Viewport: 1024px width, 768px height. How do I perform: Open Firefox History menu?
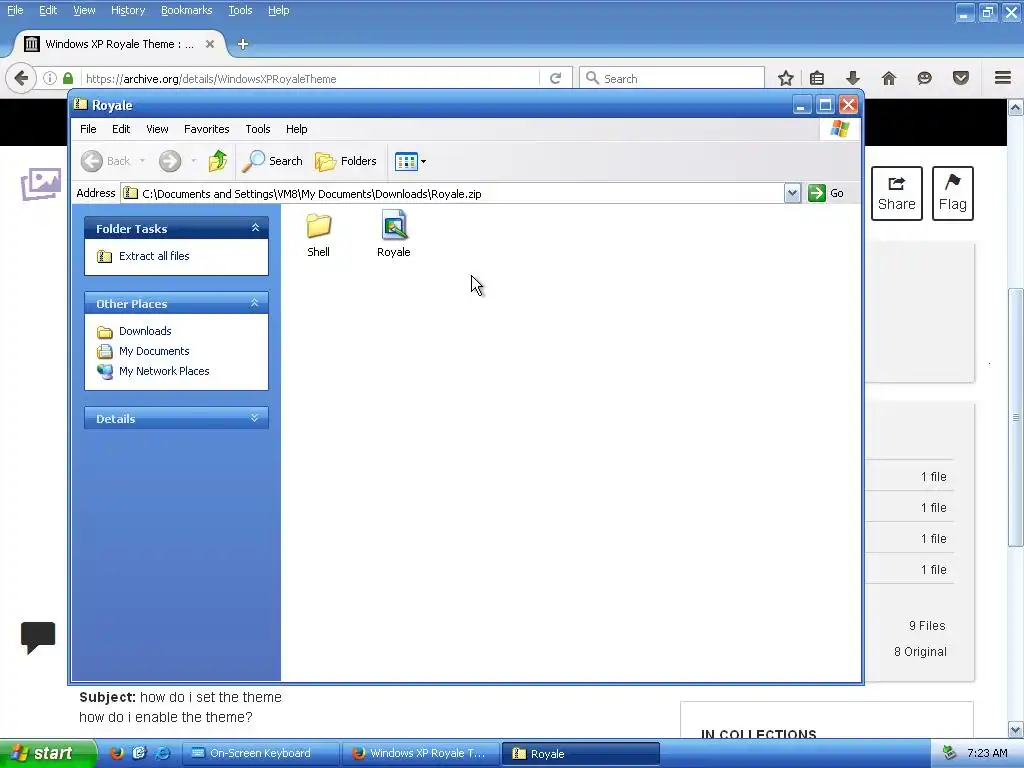tap(128, 10)
